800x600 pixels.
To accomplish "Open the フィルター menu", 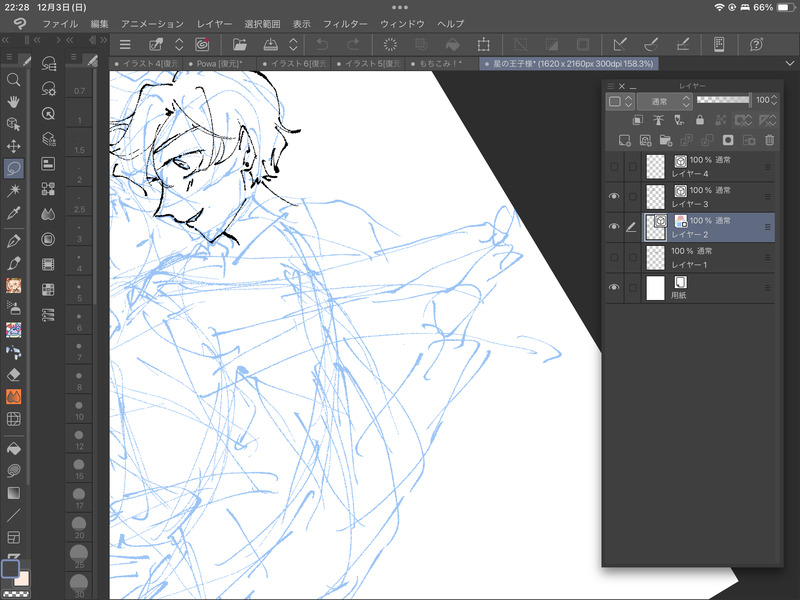I will [345, 24].
